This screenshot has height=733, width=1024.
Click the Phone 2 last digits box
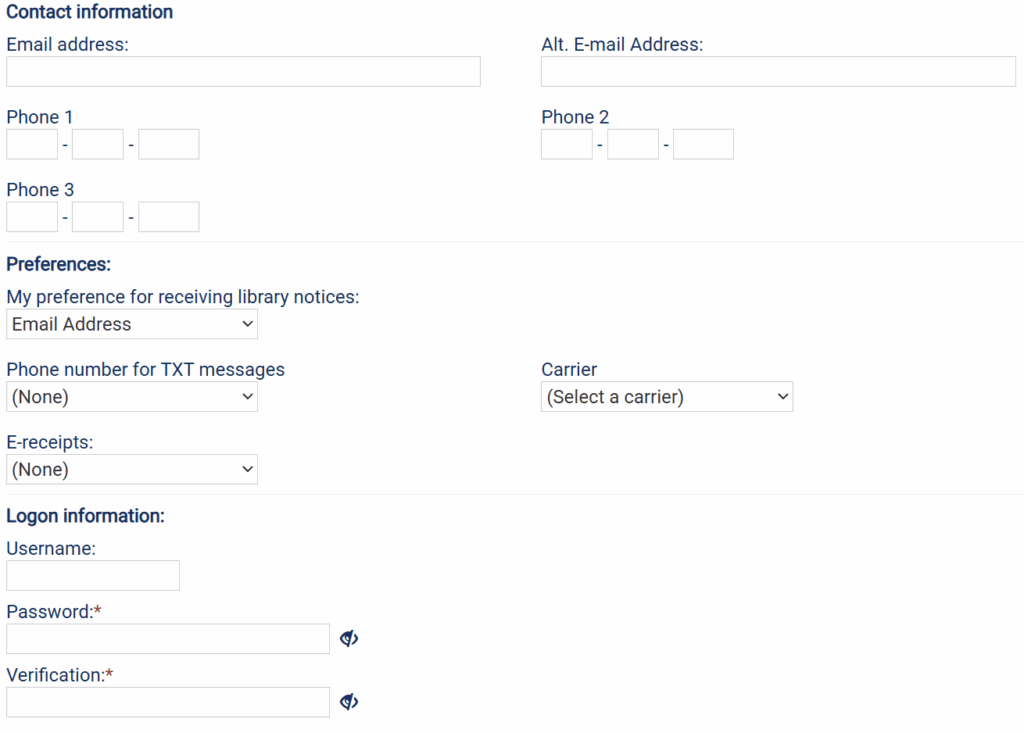tap(704, 144)
